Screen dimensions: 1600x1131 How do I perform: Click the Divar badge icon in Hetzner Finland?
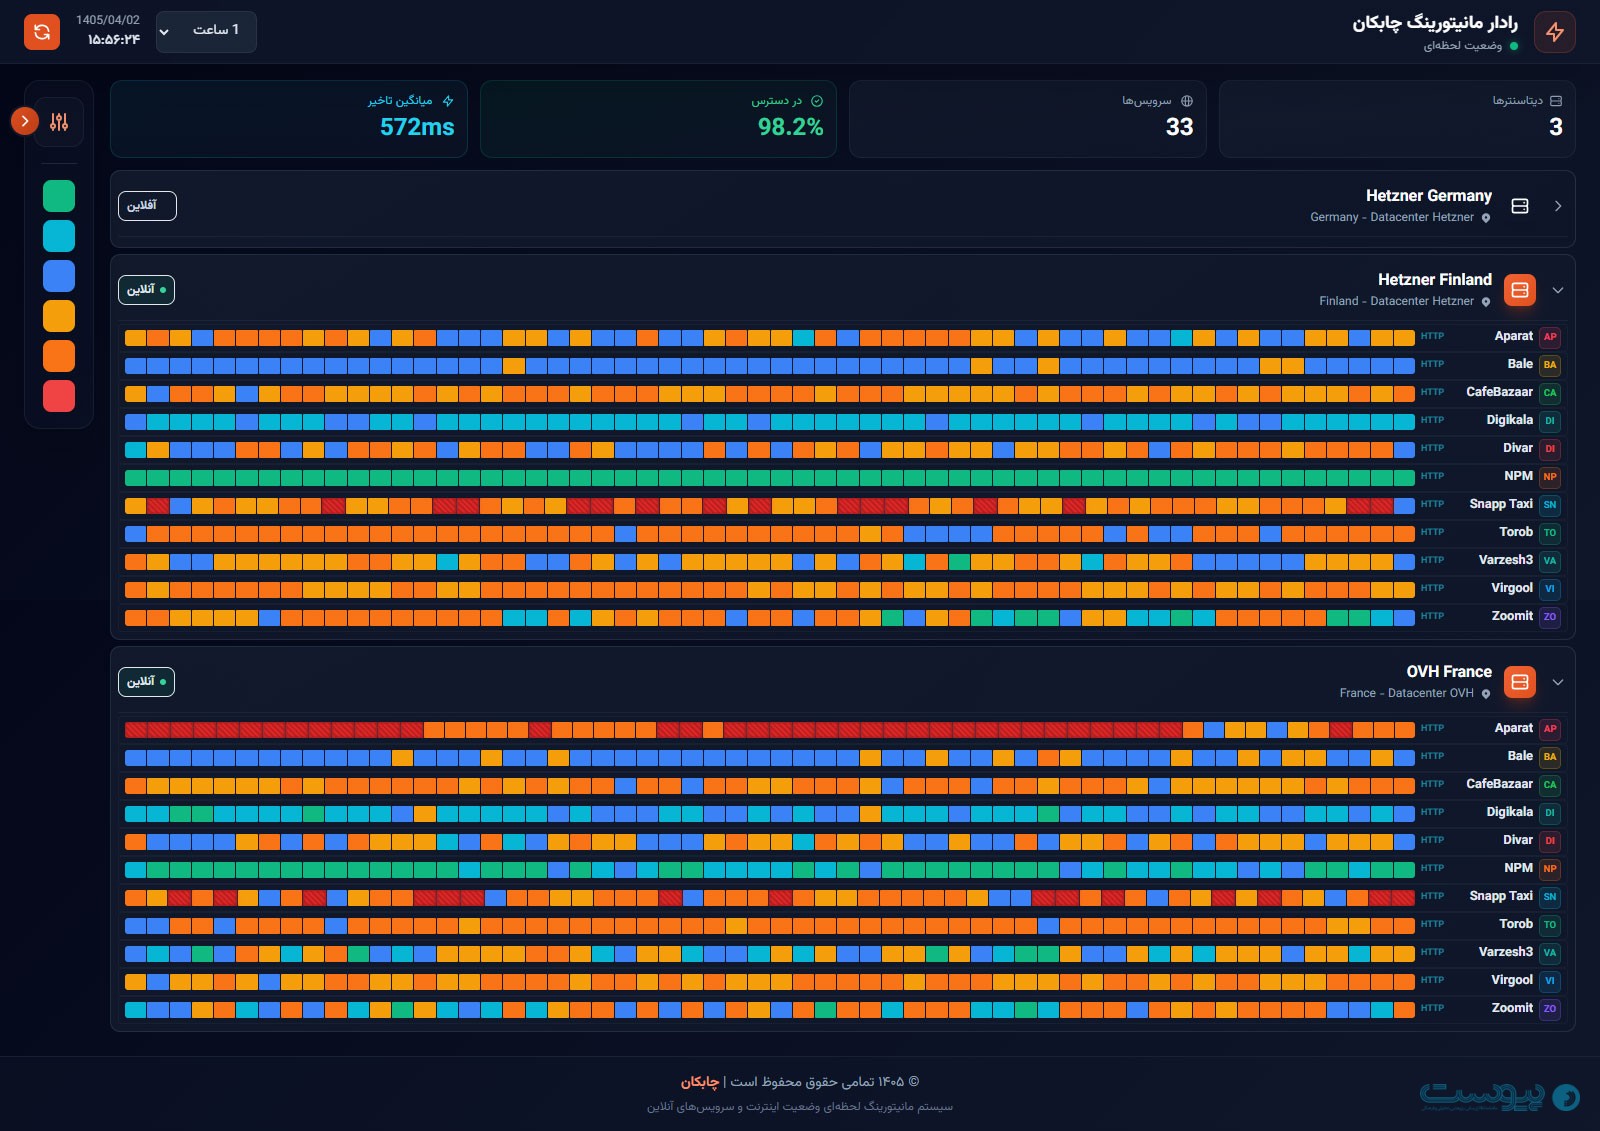point(1550,449)
